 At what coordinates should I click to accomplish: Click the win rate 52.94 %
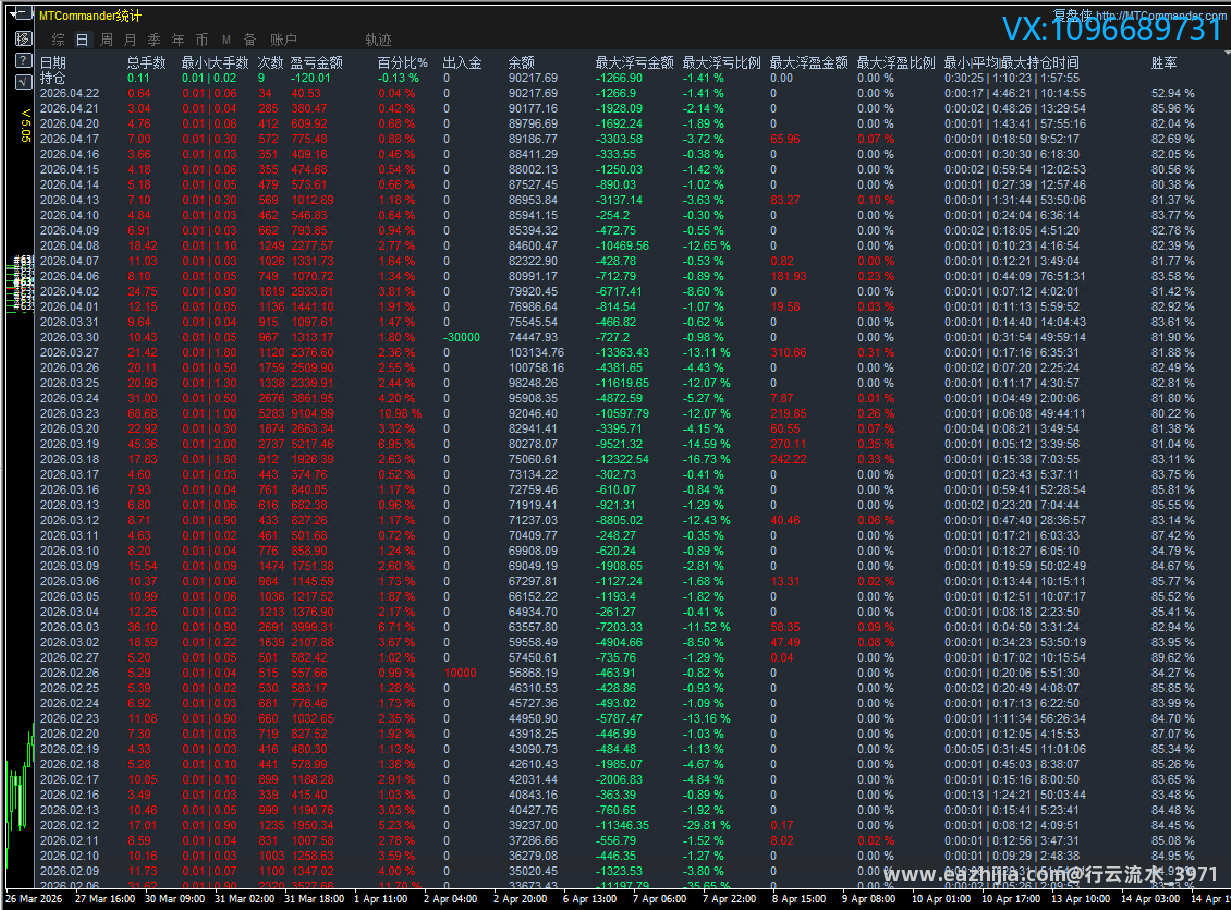point(1173,93)
